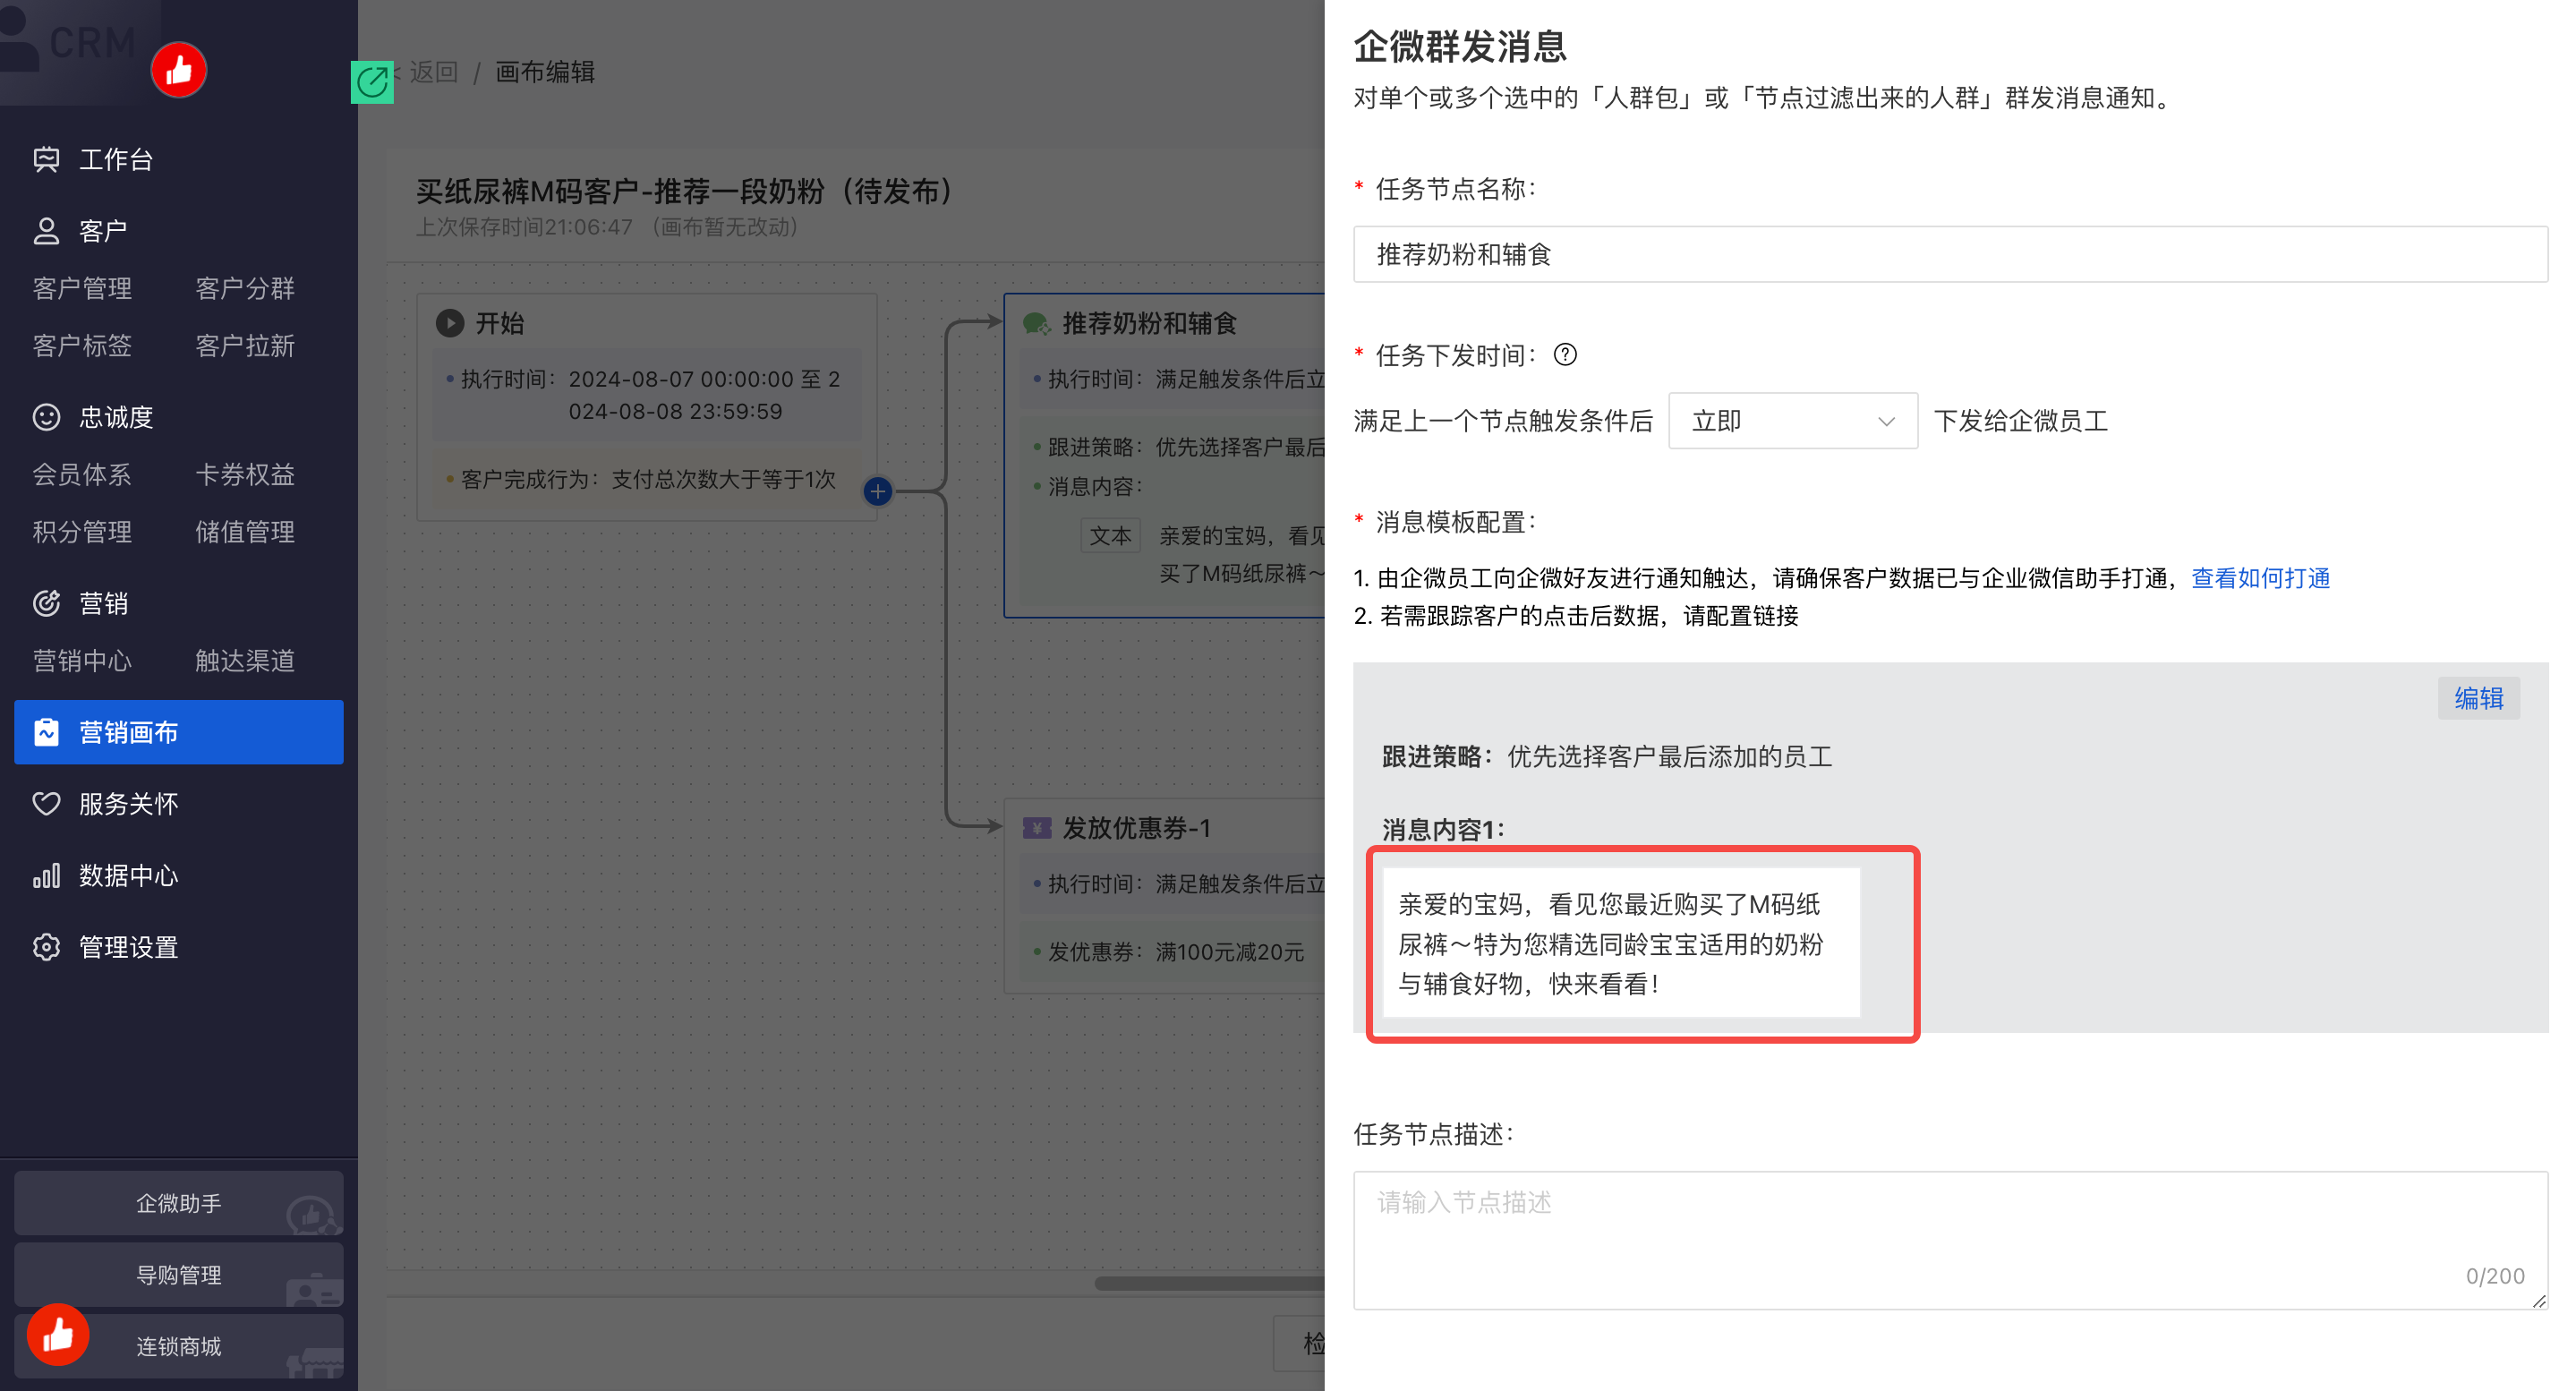Click the green share icon near 返回
The height and width of the screenshot is (1391, 2576).
pyautogui.click(x=372, y=81)
